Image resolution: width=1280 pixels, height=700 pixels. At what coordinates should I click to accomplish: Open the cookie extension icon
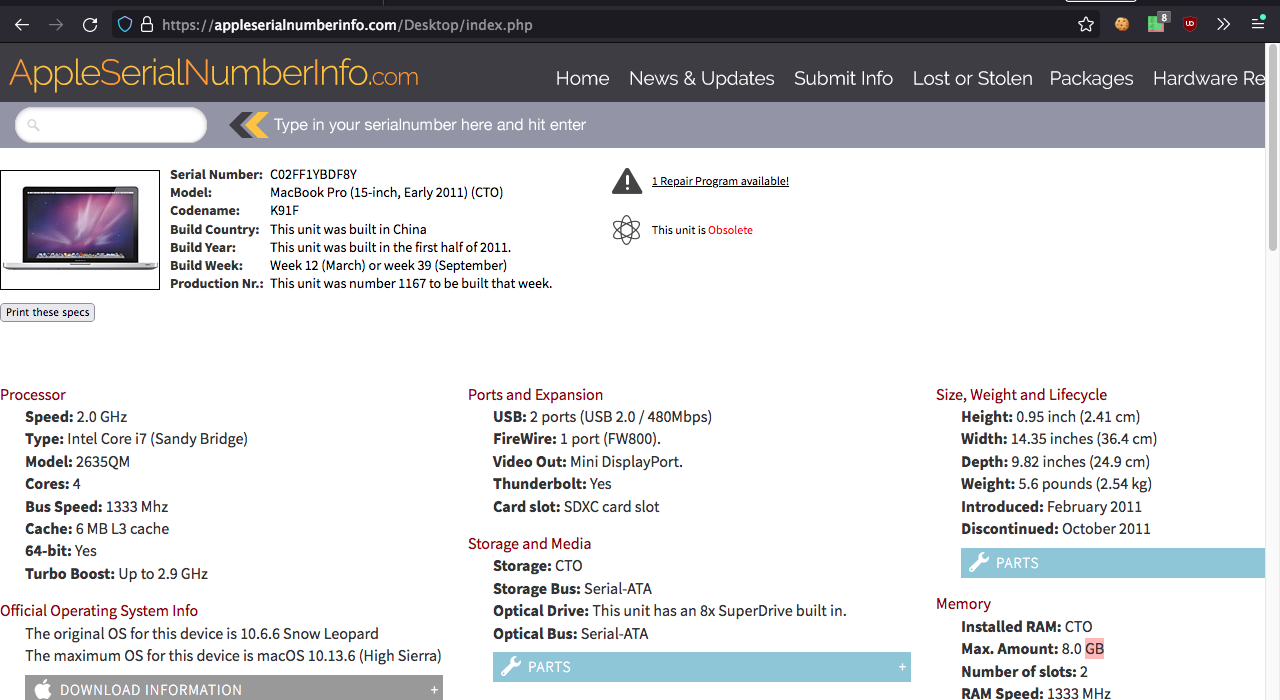click(1122, 24)
